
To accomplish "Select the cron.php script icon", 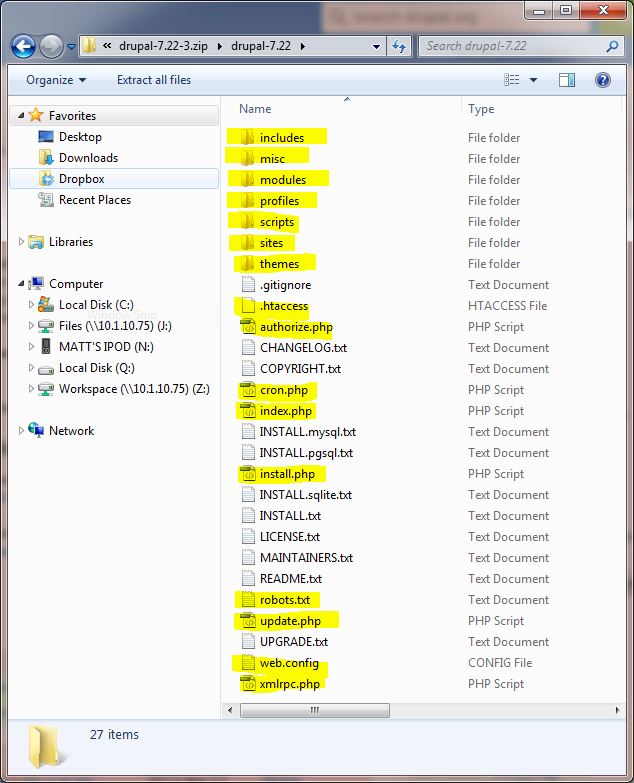I will [248, 390].
